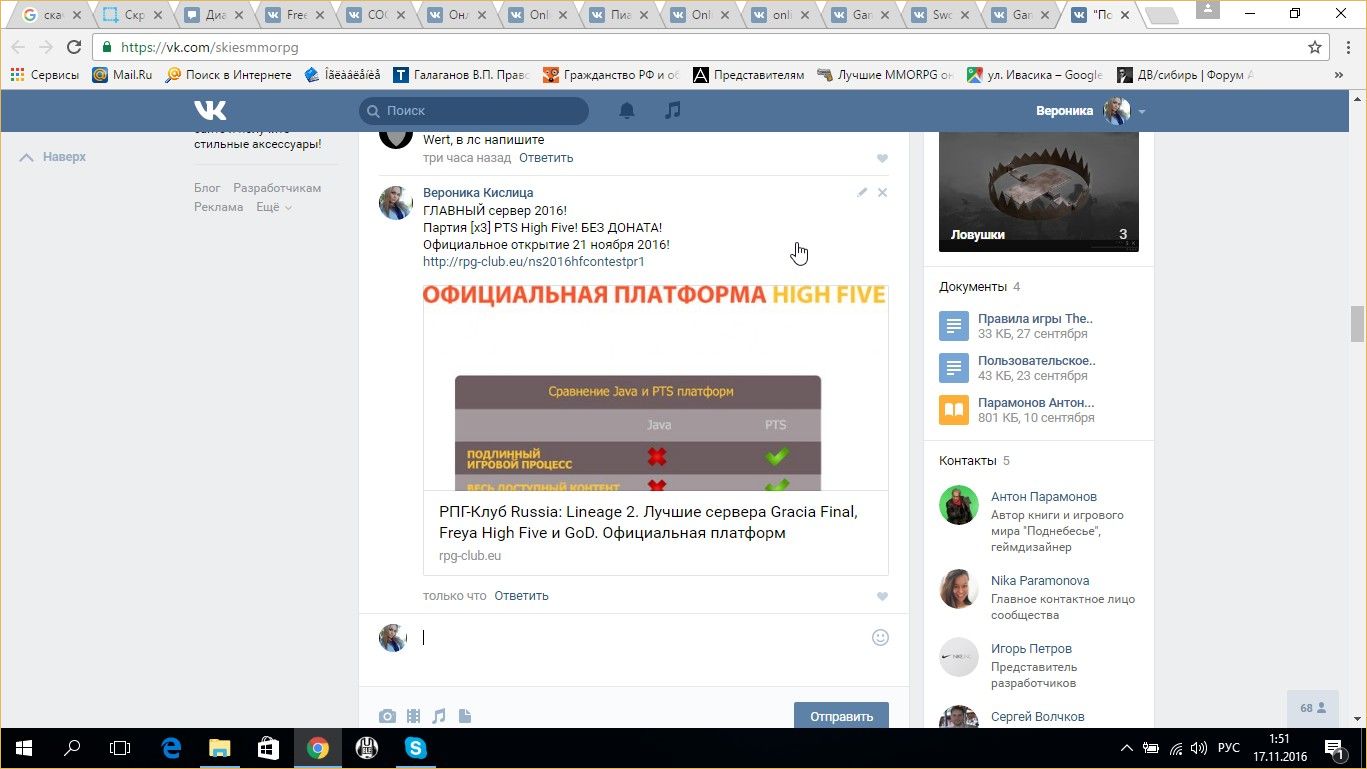This screenshot has width=1367, height=769.
Task: Open a new browser tab
Action: 1161,16
